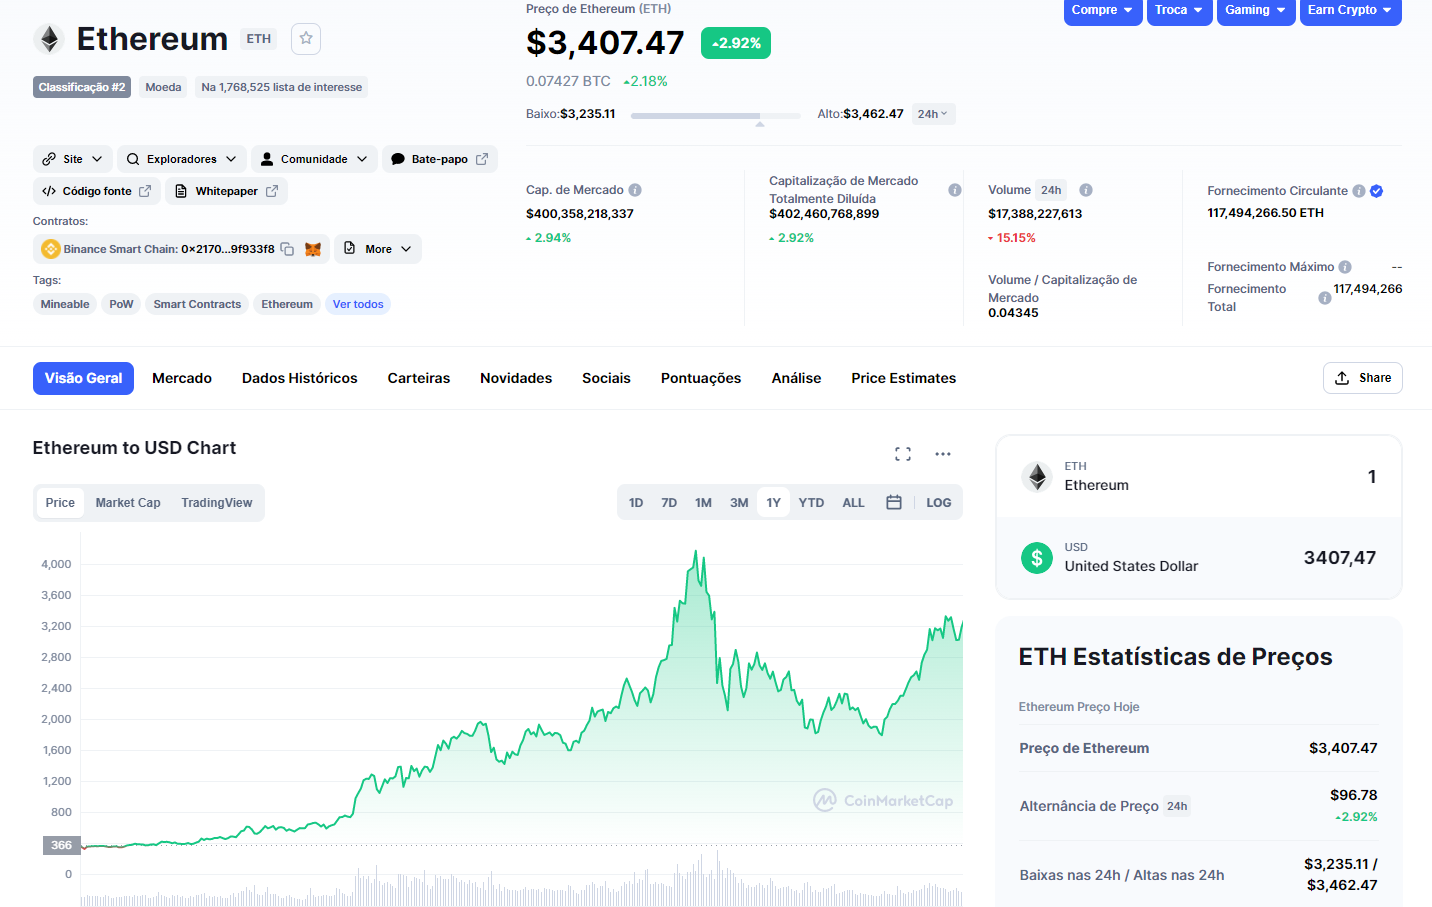Open the Novidades tab
Image resolution: width=1432 pixels, height=907 pixels.
pos(516,378)
